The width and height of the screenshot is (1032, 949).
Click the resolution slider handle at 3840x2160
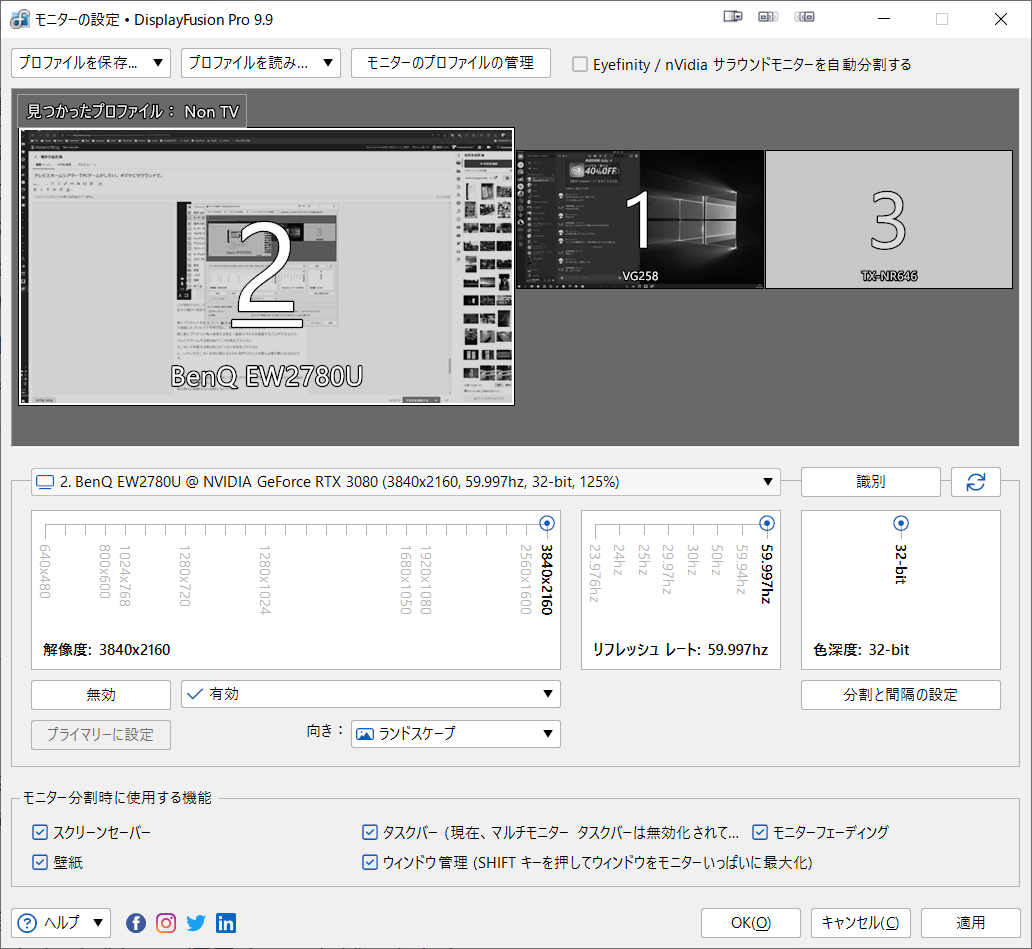[546, 523]
